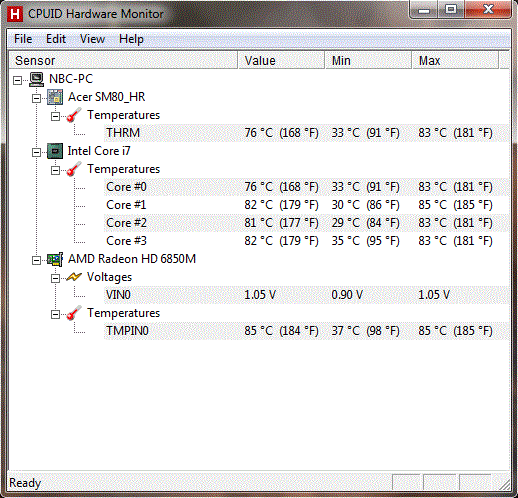Click the Value column header
This screenshot has height=498, width=518.
tap(281, 60)
